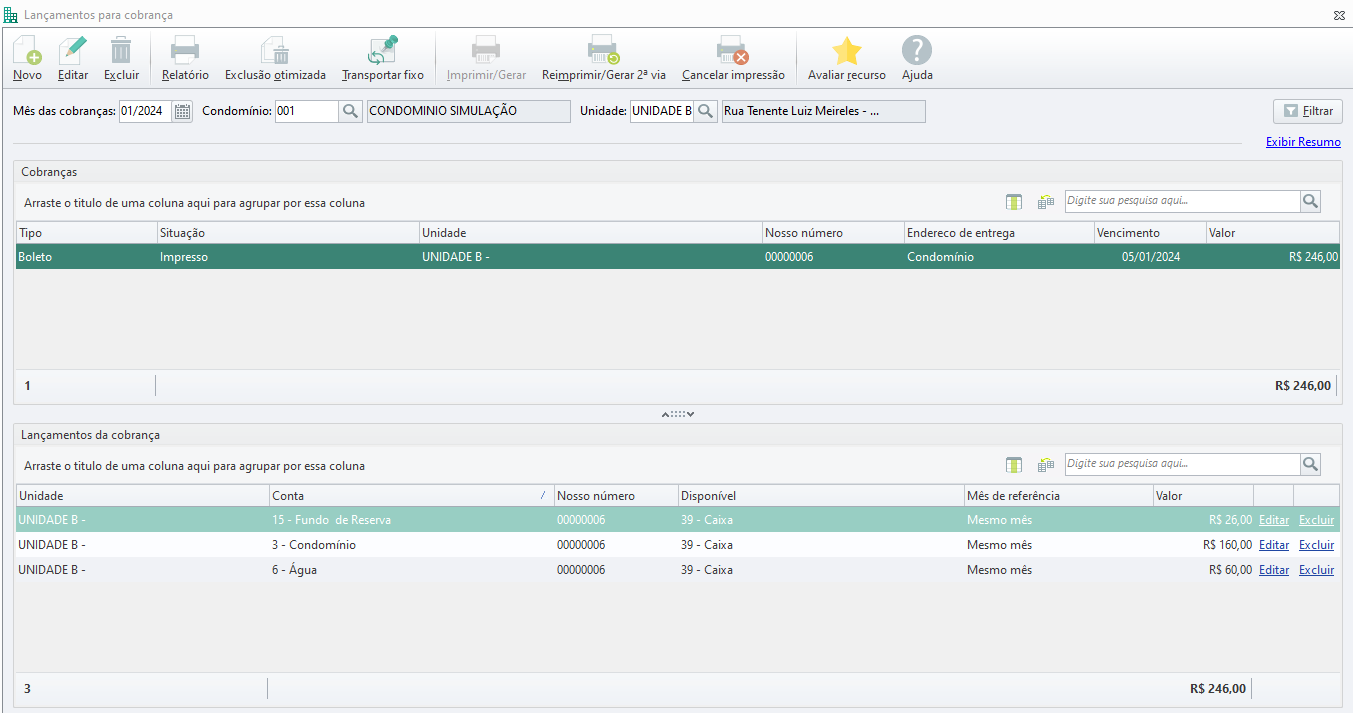Click search magnifier in Lançamentos da cobrança panel
The image size is (1353, 713).
(1310, 464)
